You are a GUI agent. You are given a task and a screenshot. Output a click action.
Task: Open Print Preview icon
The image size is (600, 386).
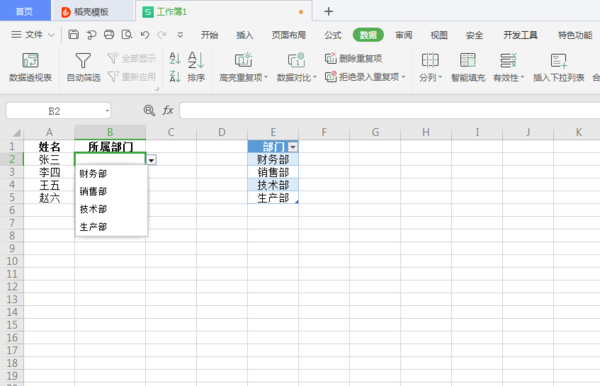click(x=127, y=35)
